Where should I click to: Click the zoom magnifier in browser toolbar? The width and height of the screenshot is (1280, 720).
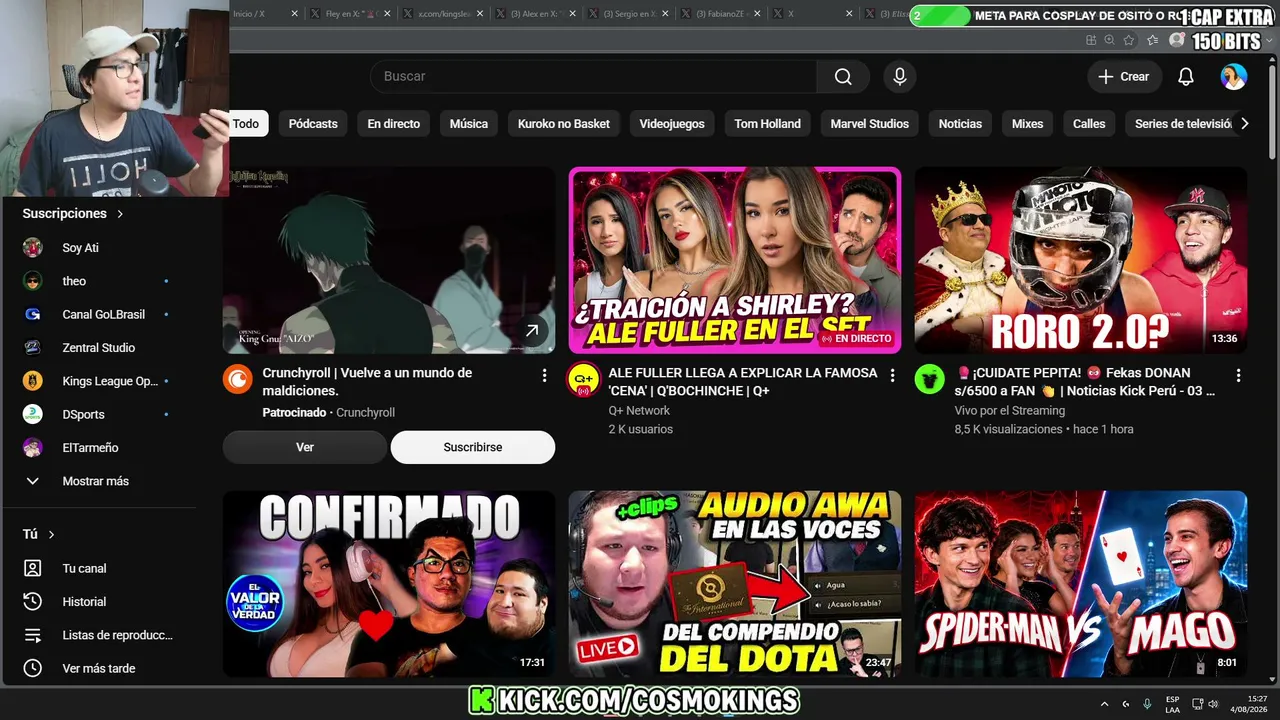click(x=1109, y=40)
